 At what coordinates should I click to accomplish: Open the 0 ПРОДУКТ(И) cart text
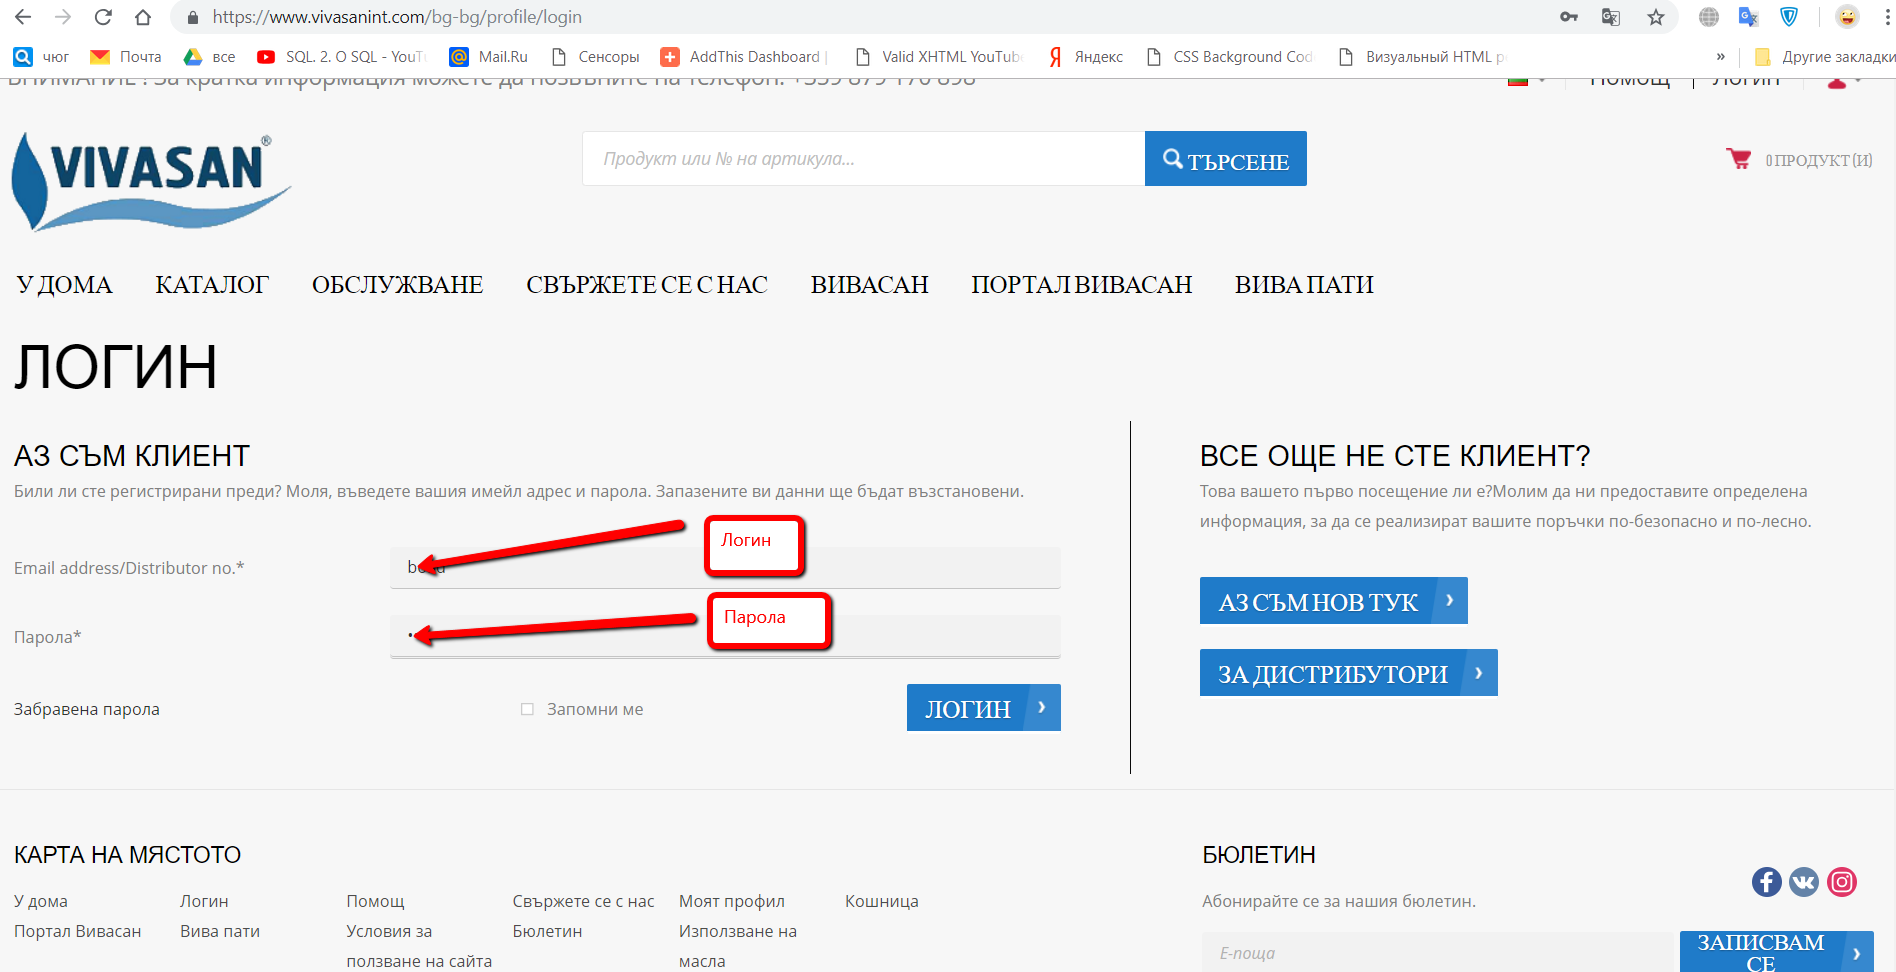tap(1819, 160)
